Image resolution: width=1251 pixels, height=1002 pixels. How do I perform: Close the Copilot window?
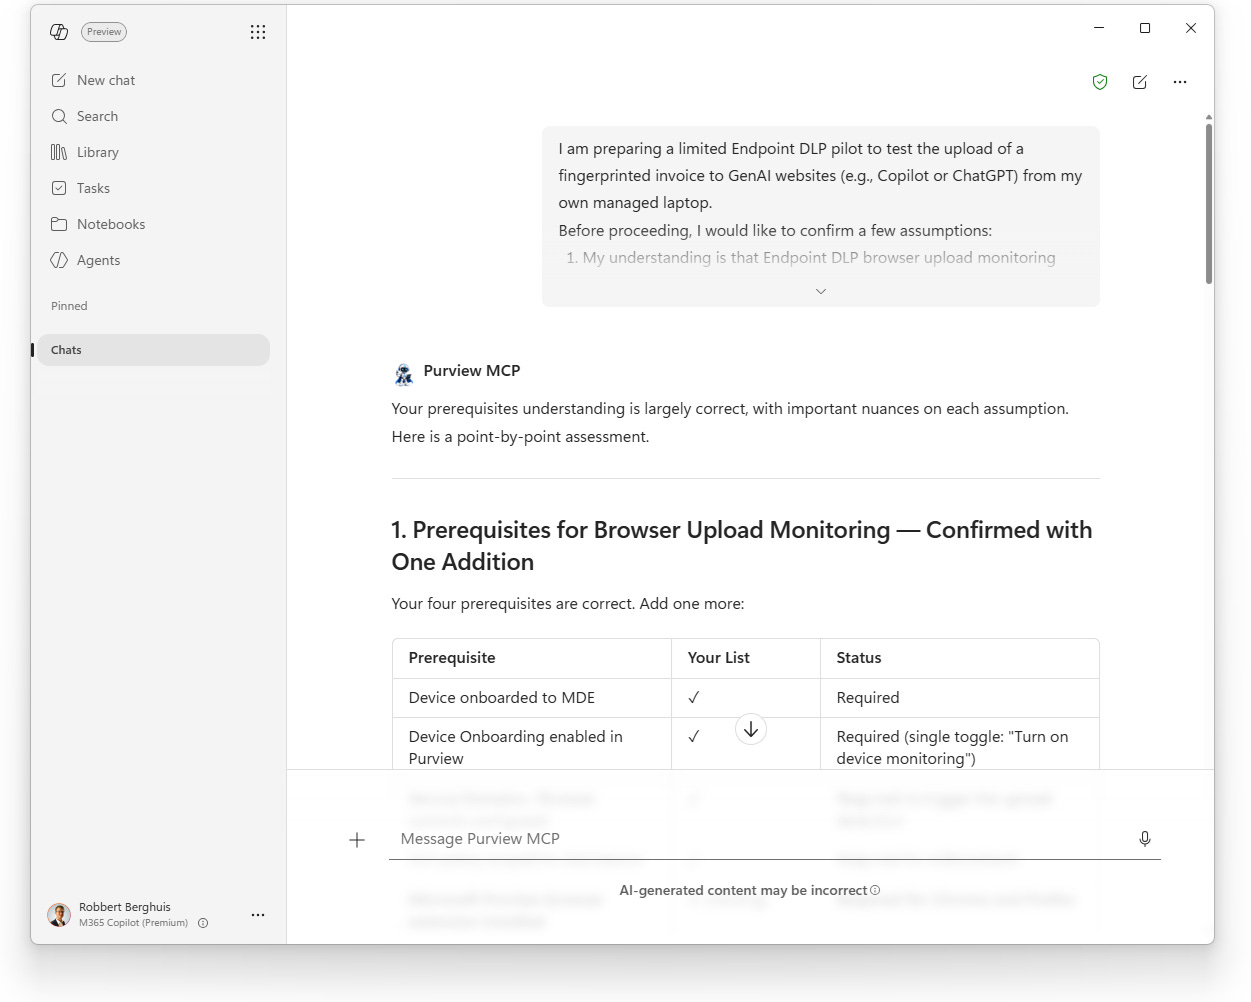[x=1191, y=28]
